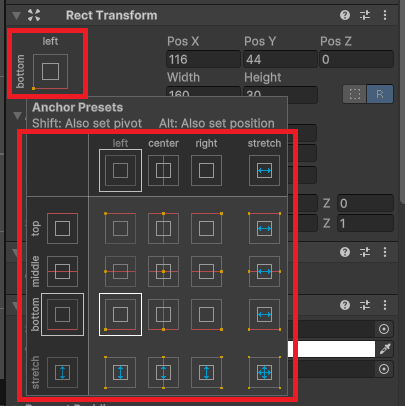Open Rect Transform help reference
405x406 pixels.
click(x=345, y=15)
